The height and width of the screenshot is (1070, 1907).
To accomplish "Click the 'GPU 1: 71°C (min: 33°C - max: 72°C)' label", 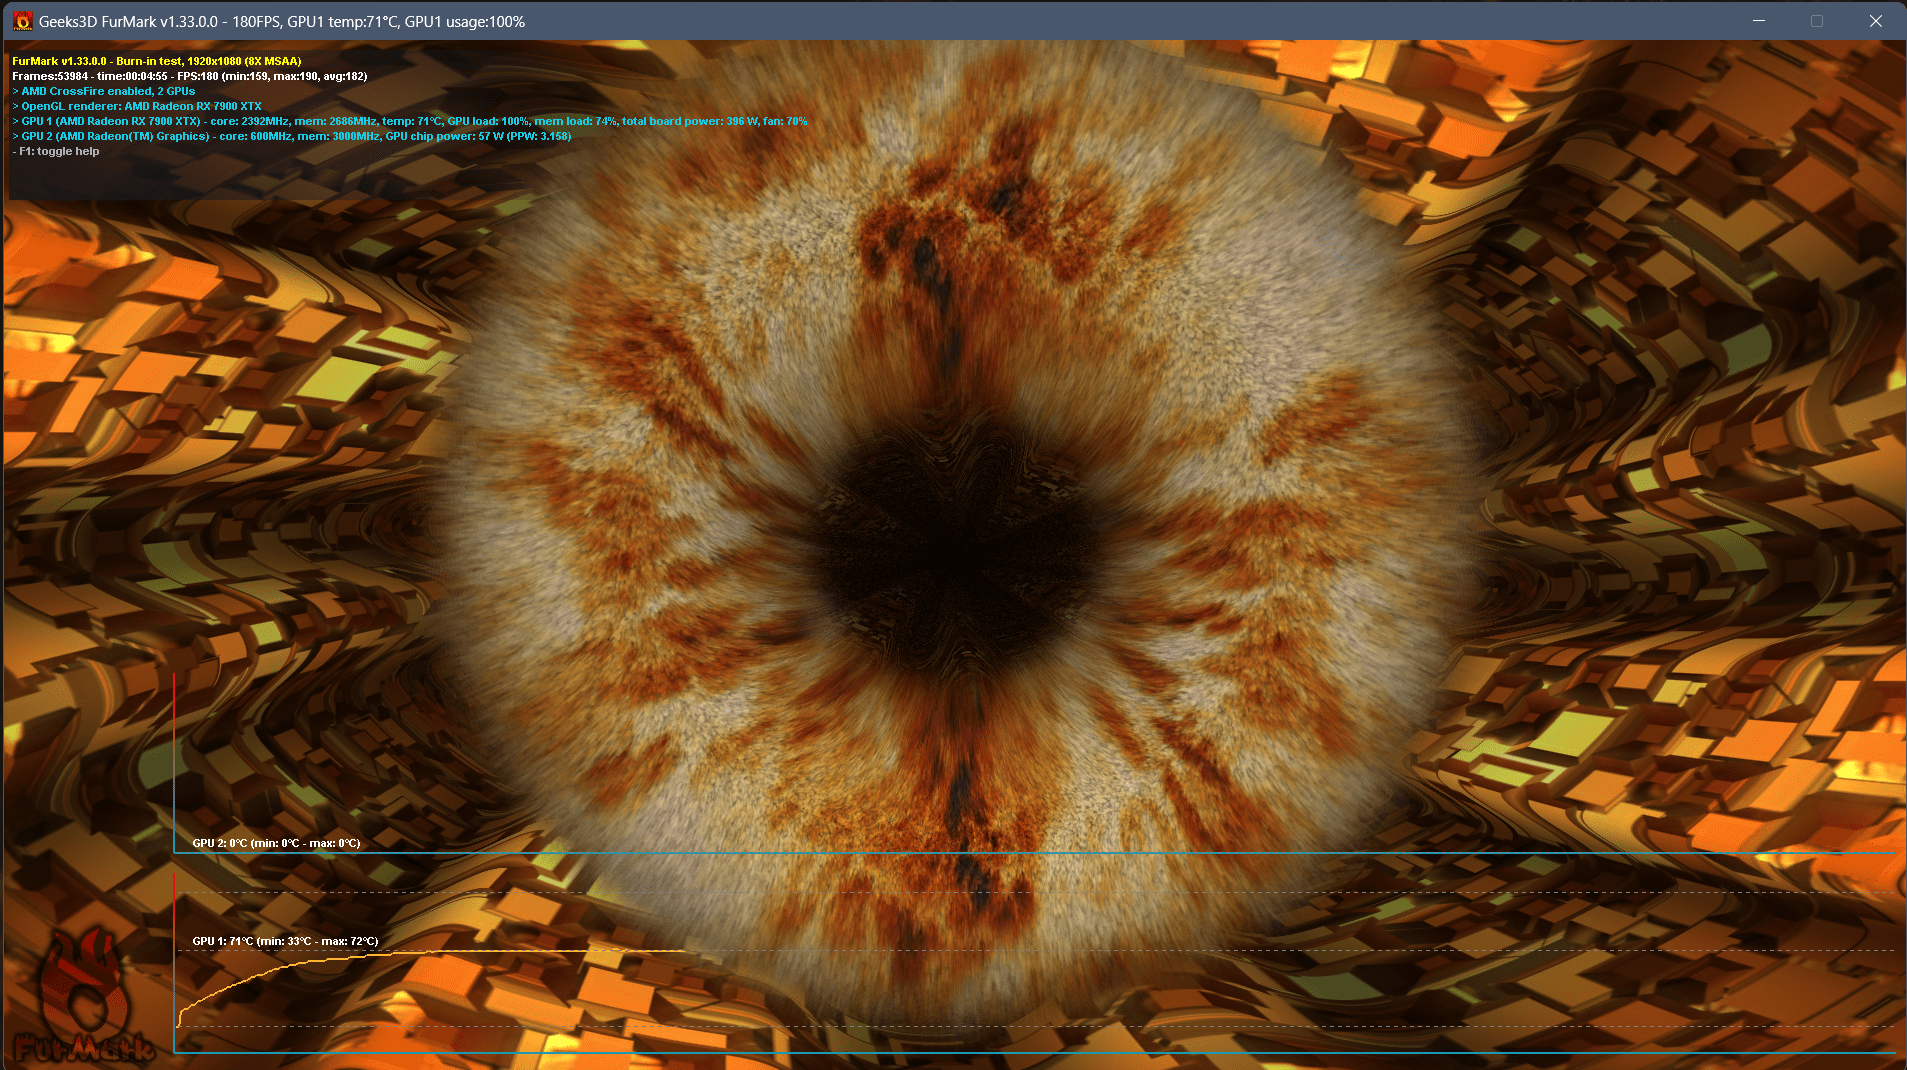I will [x=285, y=941].
